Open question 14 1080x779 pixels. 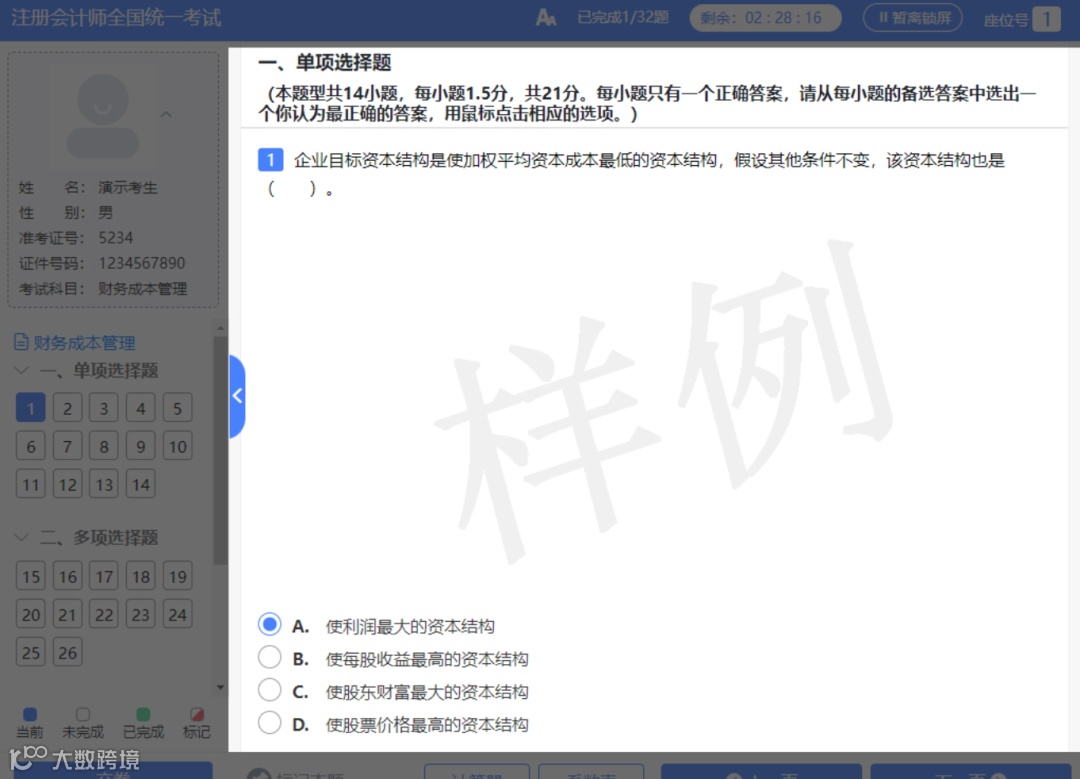141,484
